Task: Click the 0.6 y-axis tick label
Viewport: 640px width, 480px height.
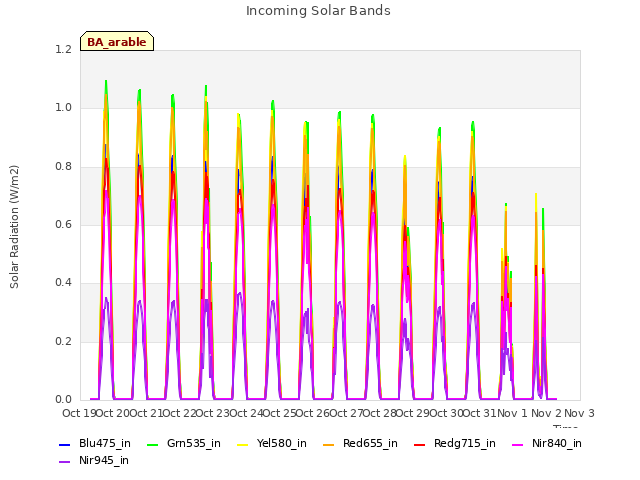Action: [x=63, y=224]
